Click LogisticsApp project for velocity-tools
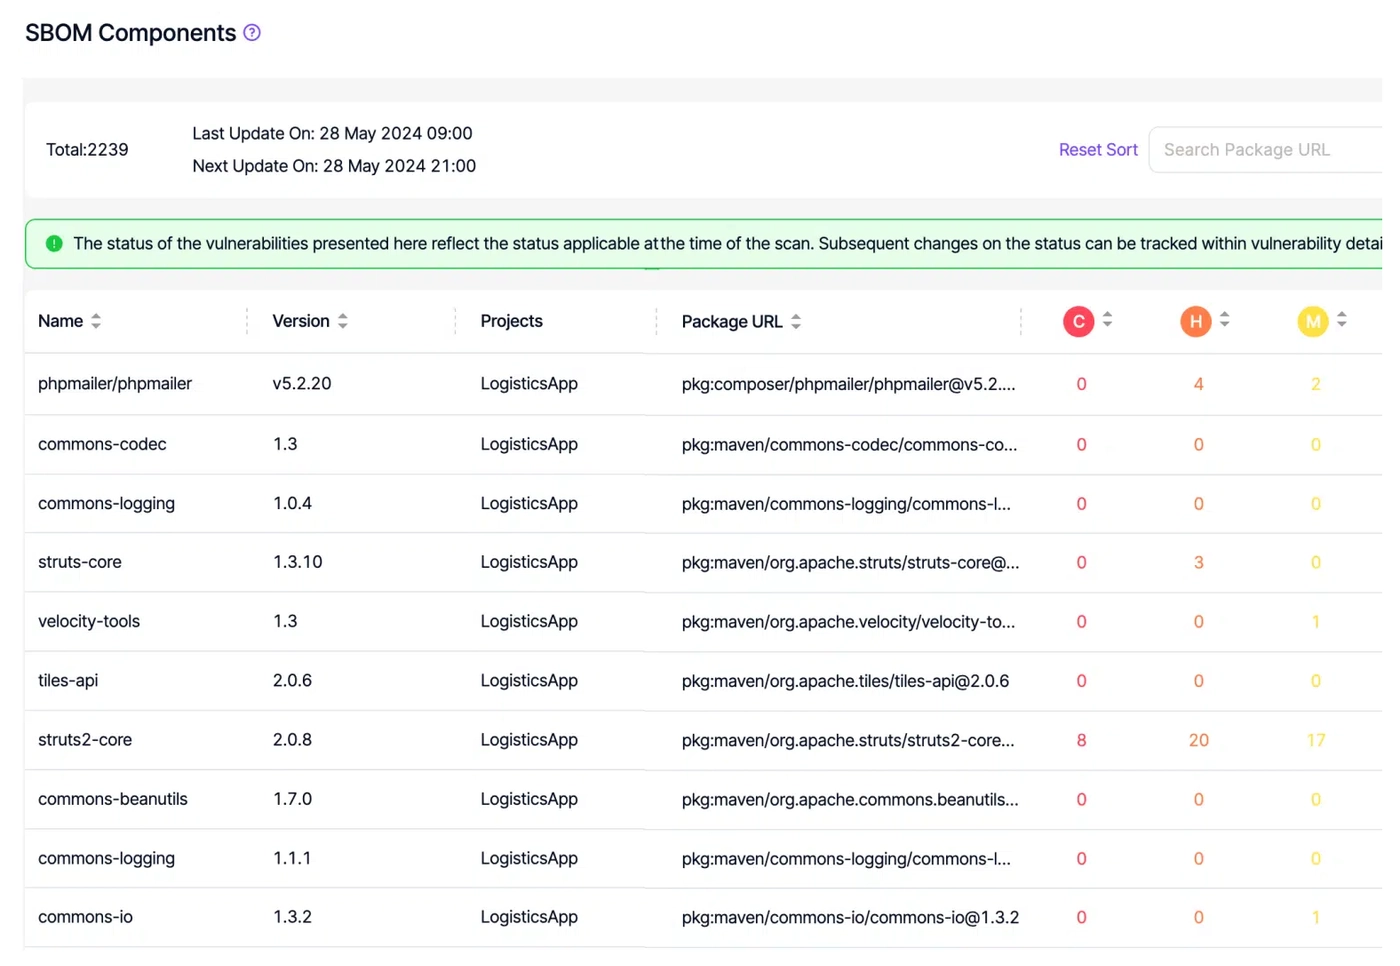This screenshot has height=966, width=1400. (x=529, y=622)
